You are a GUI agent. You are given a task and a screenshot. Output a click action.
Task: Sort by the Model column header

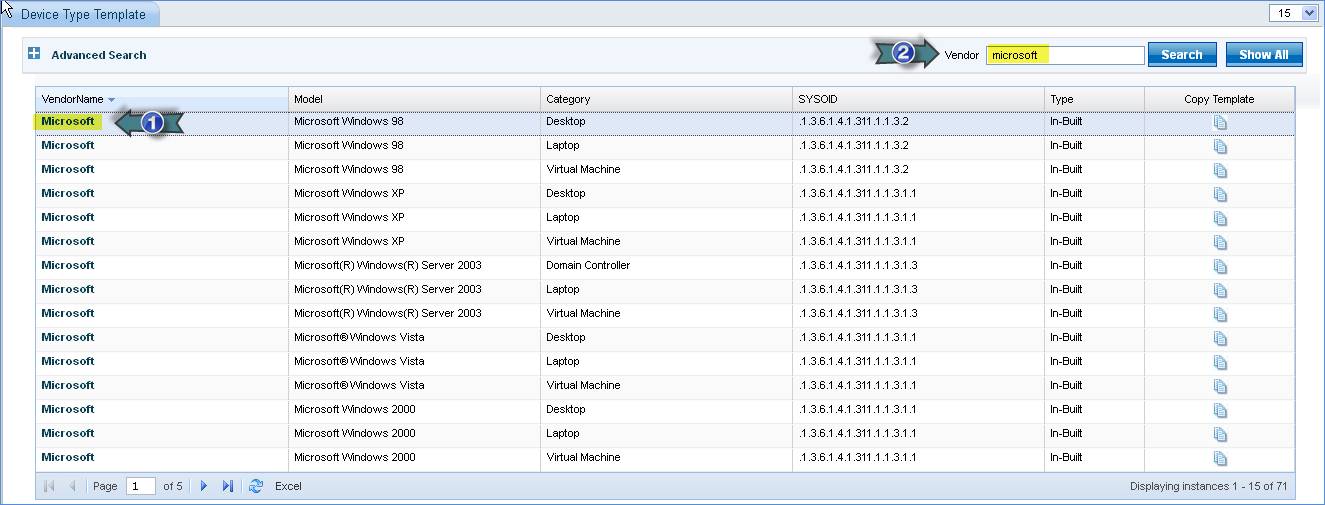[x=414, y=99]
